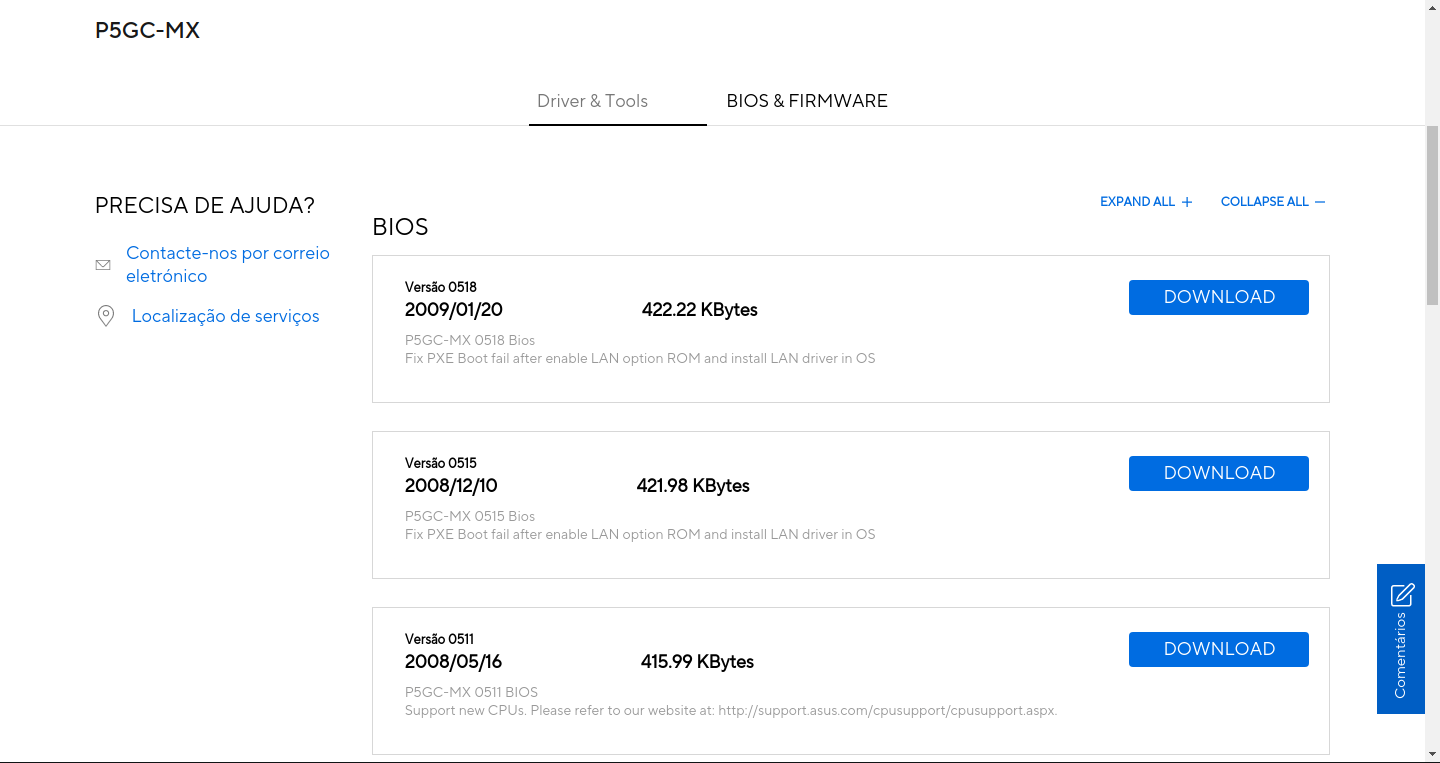This screenshot has width=1440, height=763.
Task: Download BIOS version 0518
Action: click(x=1219, y=297)
